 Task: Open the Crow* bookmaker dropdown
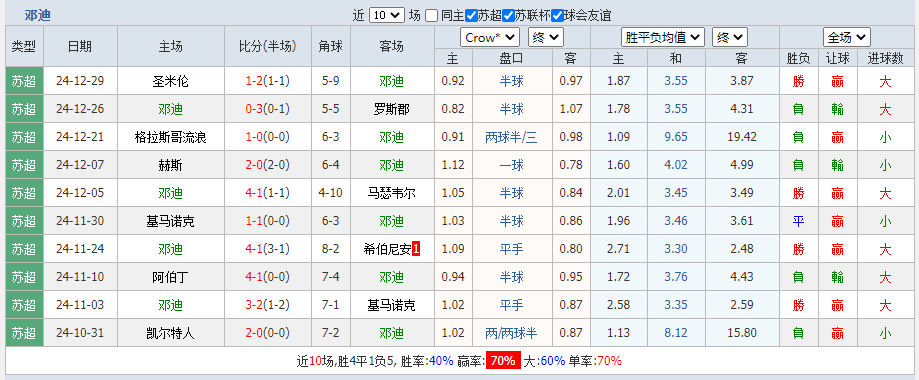click(x=490, y=38)
